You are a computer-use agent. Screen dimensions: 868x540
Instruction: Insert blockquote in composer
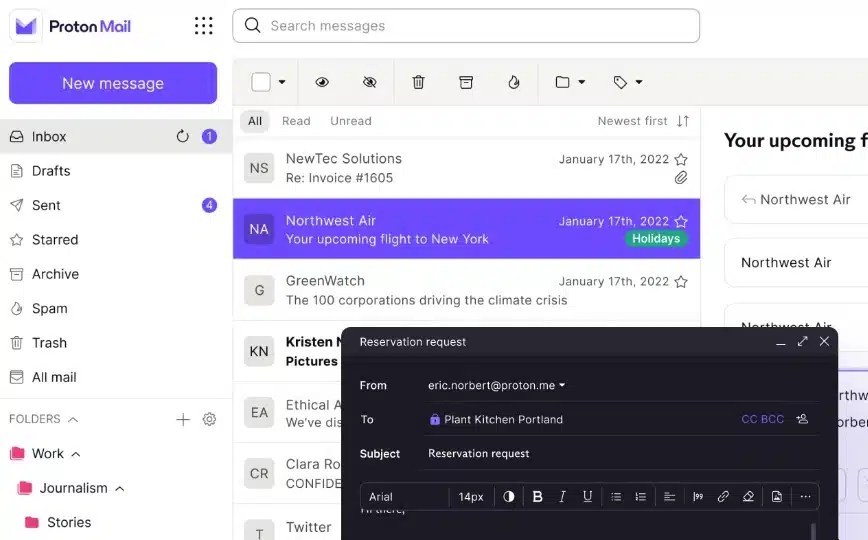(x=698, y=497)
